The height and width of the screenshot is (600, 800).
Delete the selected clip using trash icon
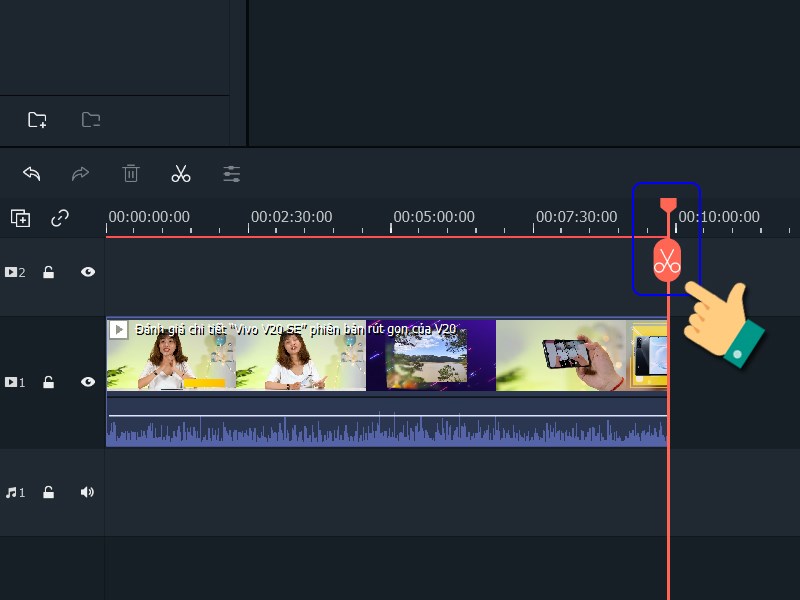(130, 173)
